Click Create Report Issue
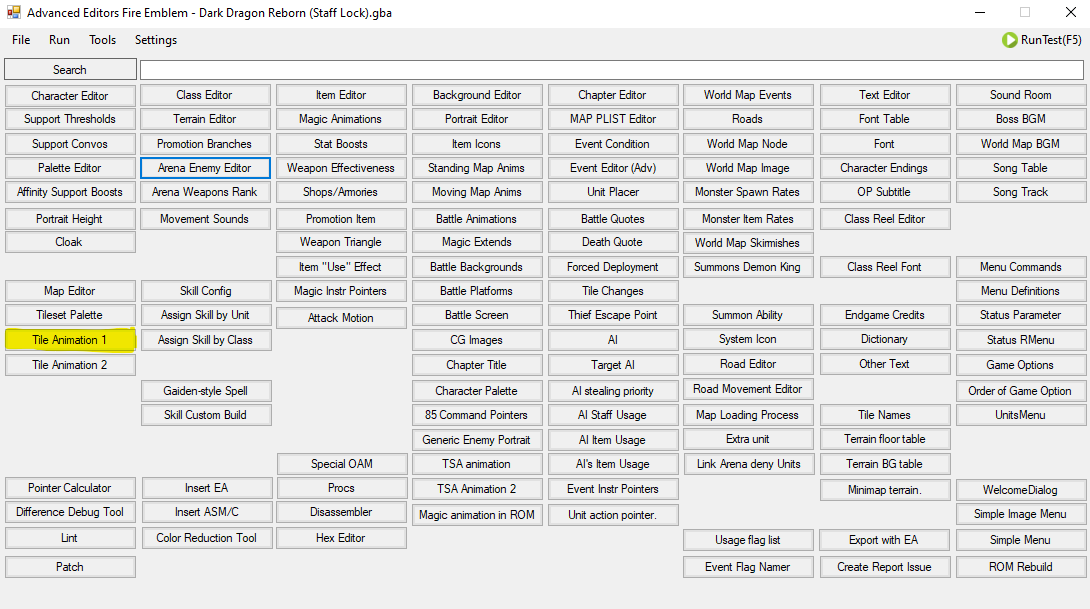Image resolution: width=1090 pixels, height=609 pixels. tap(884, 567)
